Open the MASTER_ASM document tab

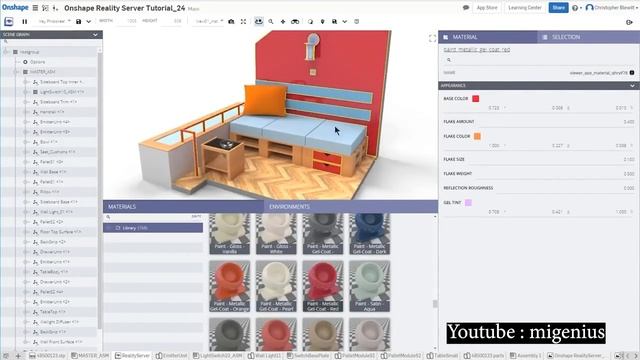[x=90, y=356]
